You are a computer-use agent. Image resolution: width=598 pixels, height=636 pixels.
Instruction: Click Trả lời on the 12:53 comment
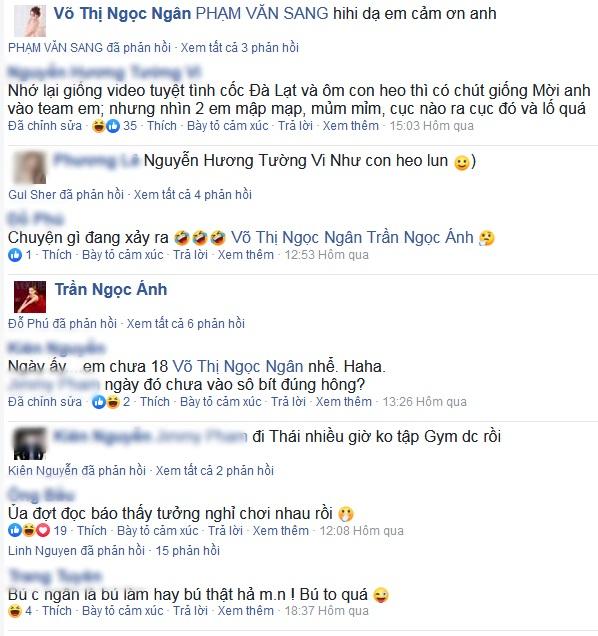(190, 255)
